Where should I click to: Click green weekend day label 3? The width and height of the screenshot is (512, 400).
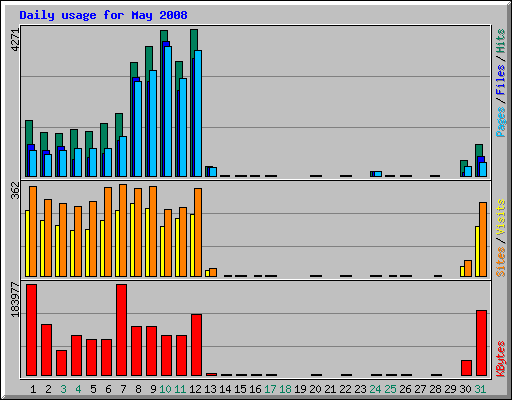click(63, 389)
